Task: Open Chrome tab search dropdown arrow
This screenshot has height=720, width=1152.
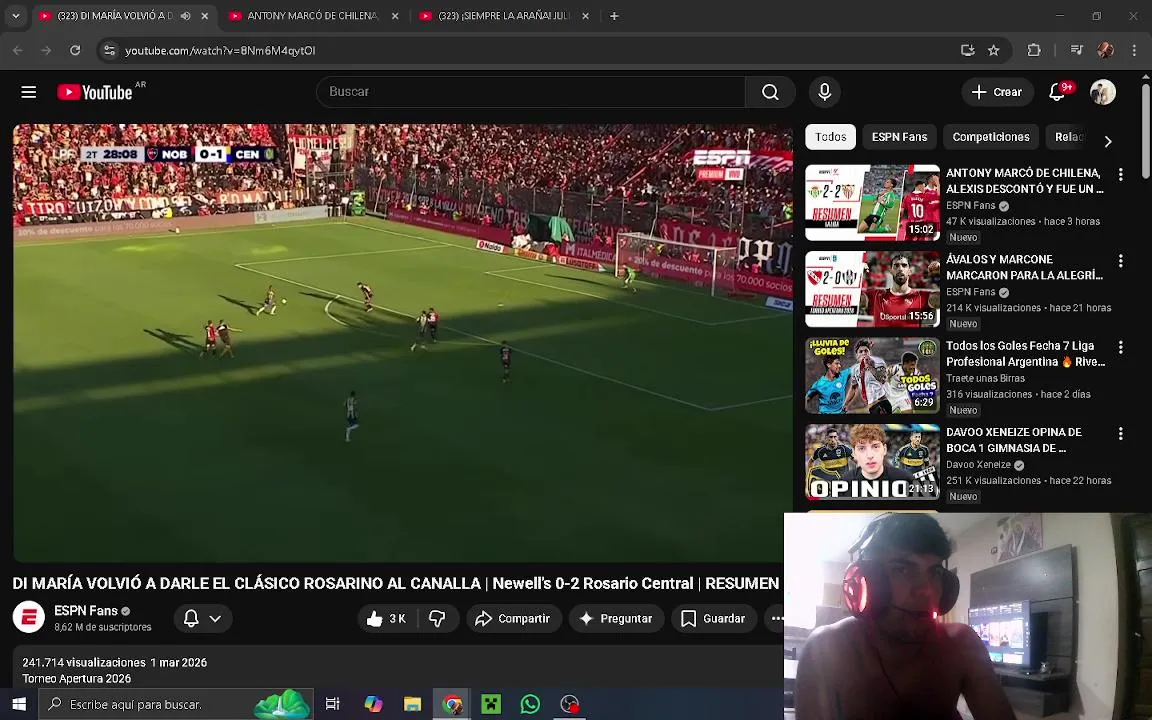Action: (x=15, y=15)
